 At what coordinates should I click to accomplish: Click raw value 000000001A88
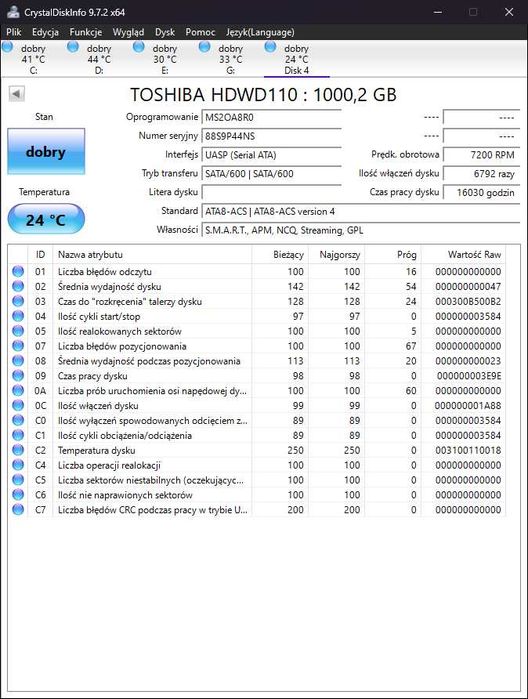(x=468, y=406)
